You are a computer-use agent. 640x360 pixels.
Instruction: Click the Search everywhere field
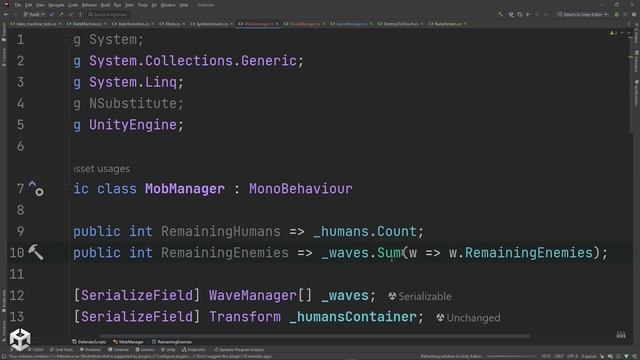pos(108,14)
